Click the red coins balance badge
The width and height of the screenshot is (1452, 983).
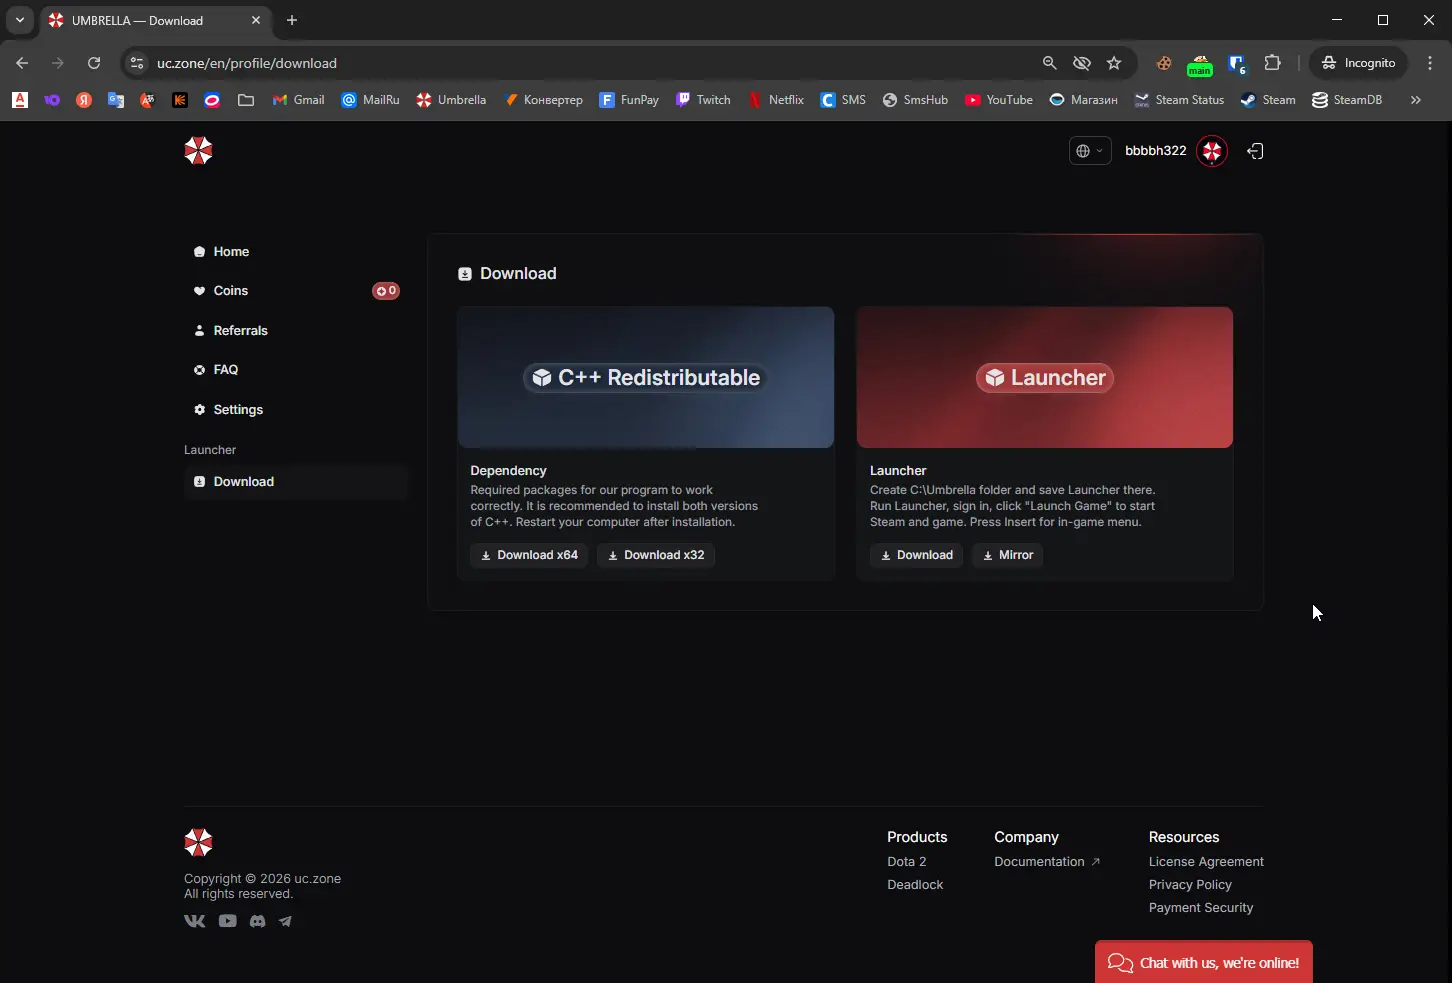pyautogui.click(x=386, y=291)
